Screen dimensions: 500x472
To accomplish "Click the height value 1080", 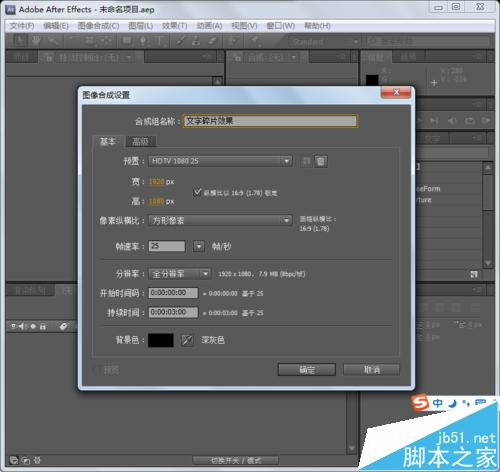I will [157, 201].
